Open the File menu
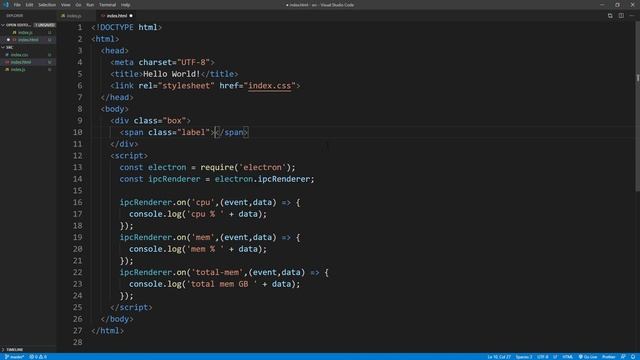640x360 pixels. (17, 5)
